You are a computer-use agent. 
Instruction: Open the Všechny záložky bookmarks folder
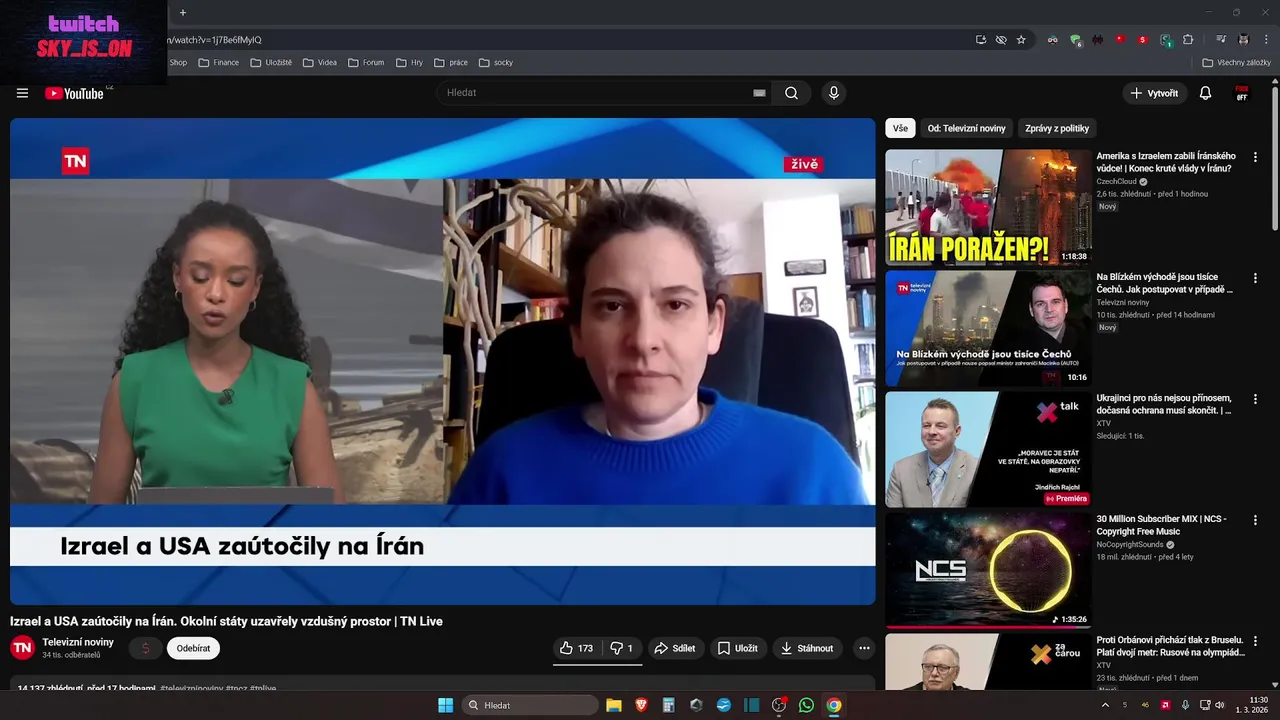coord(1236,62)
